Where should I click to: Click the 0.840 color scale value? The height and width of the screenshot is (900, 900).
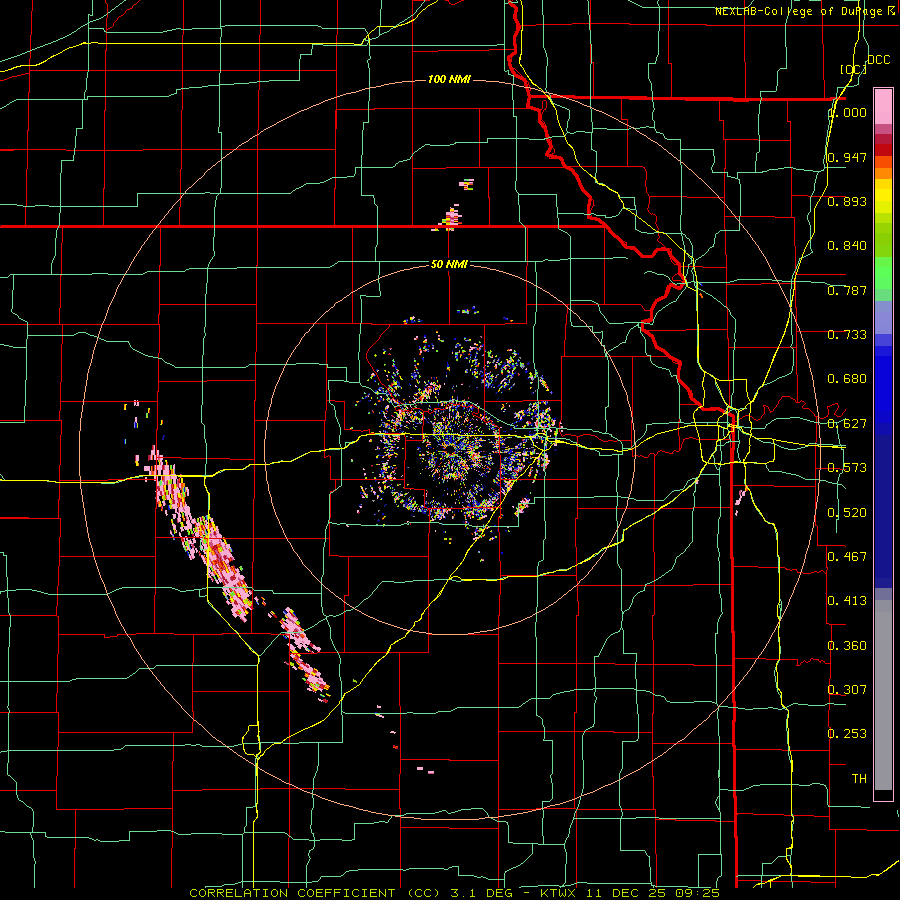coord(847,246)
